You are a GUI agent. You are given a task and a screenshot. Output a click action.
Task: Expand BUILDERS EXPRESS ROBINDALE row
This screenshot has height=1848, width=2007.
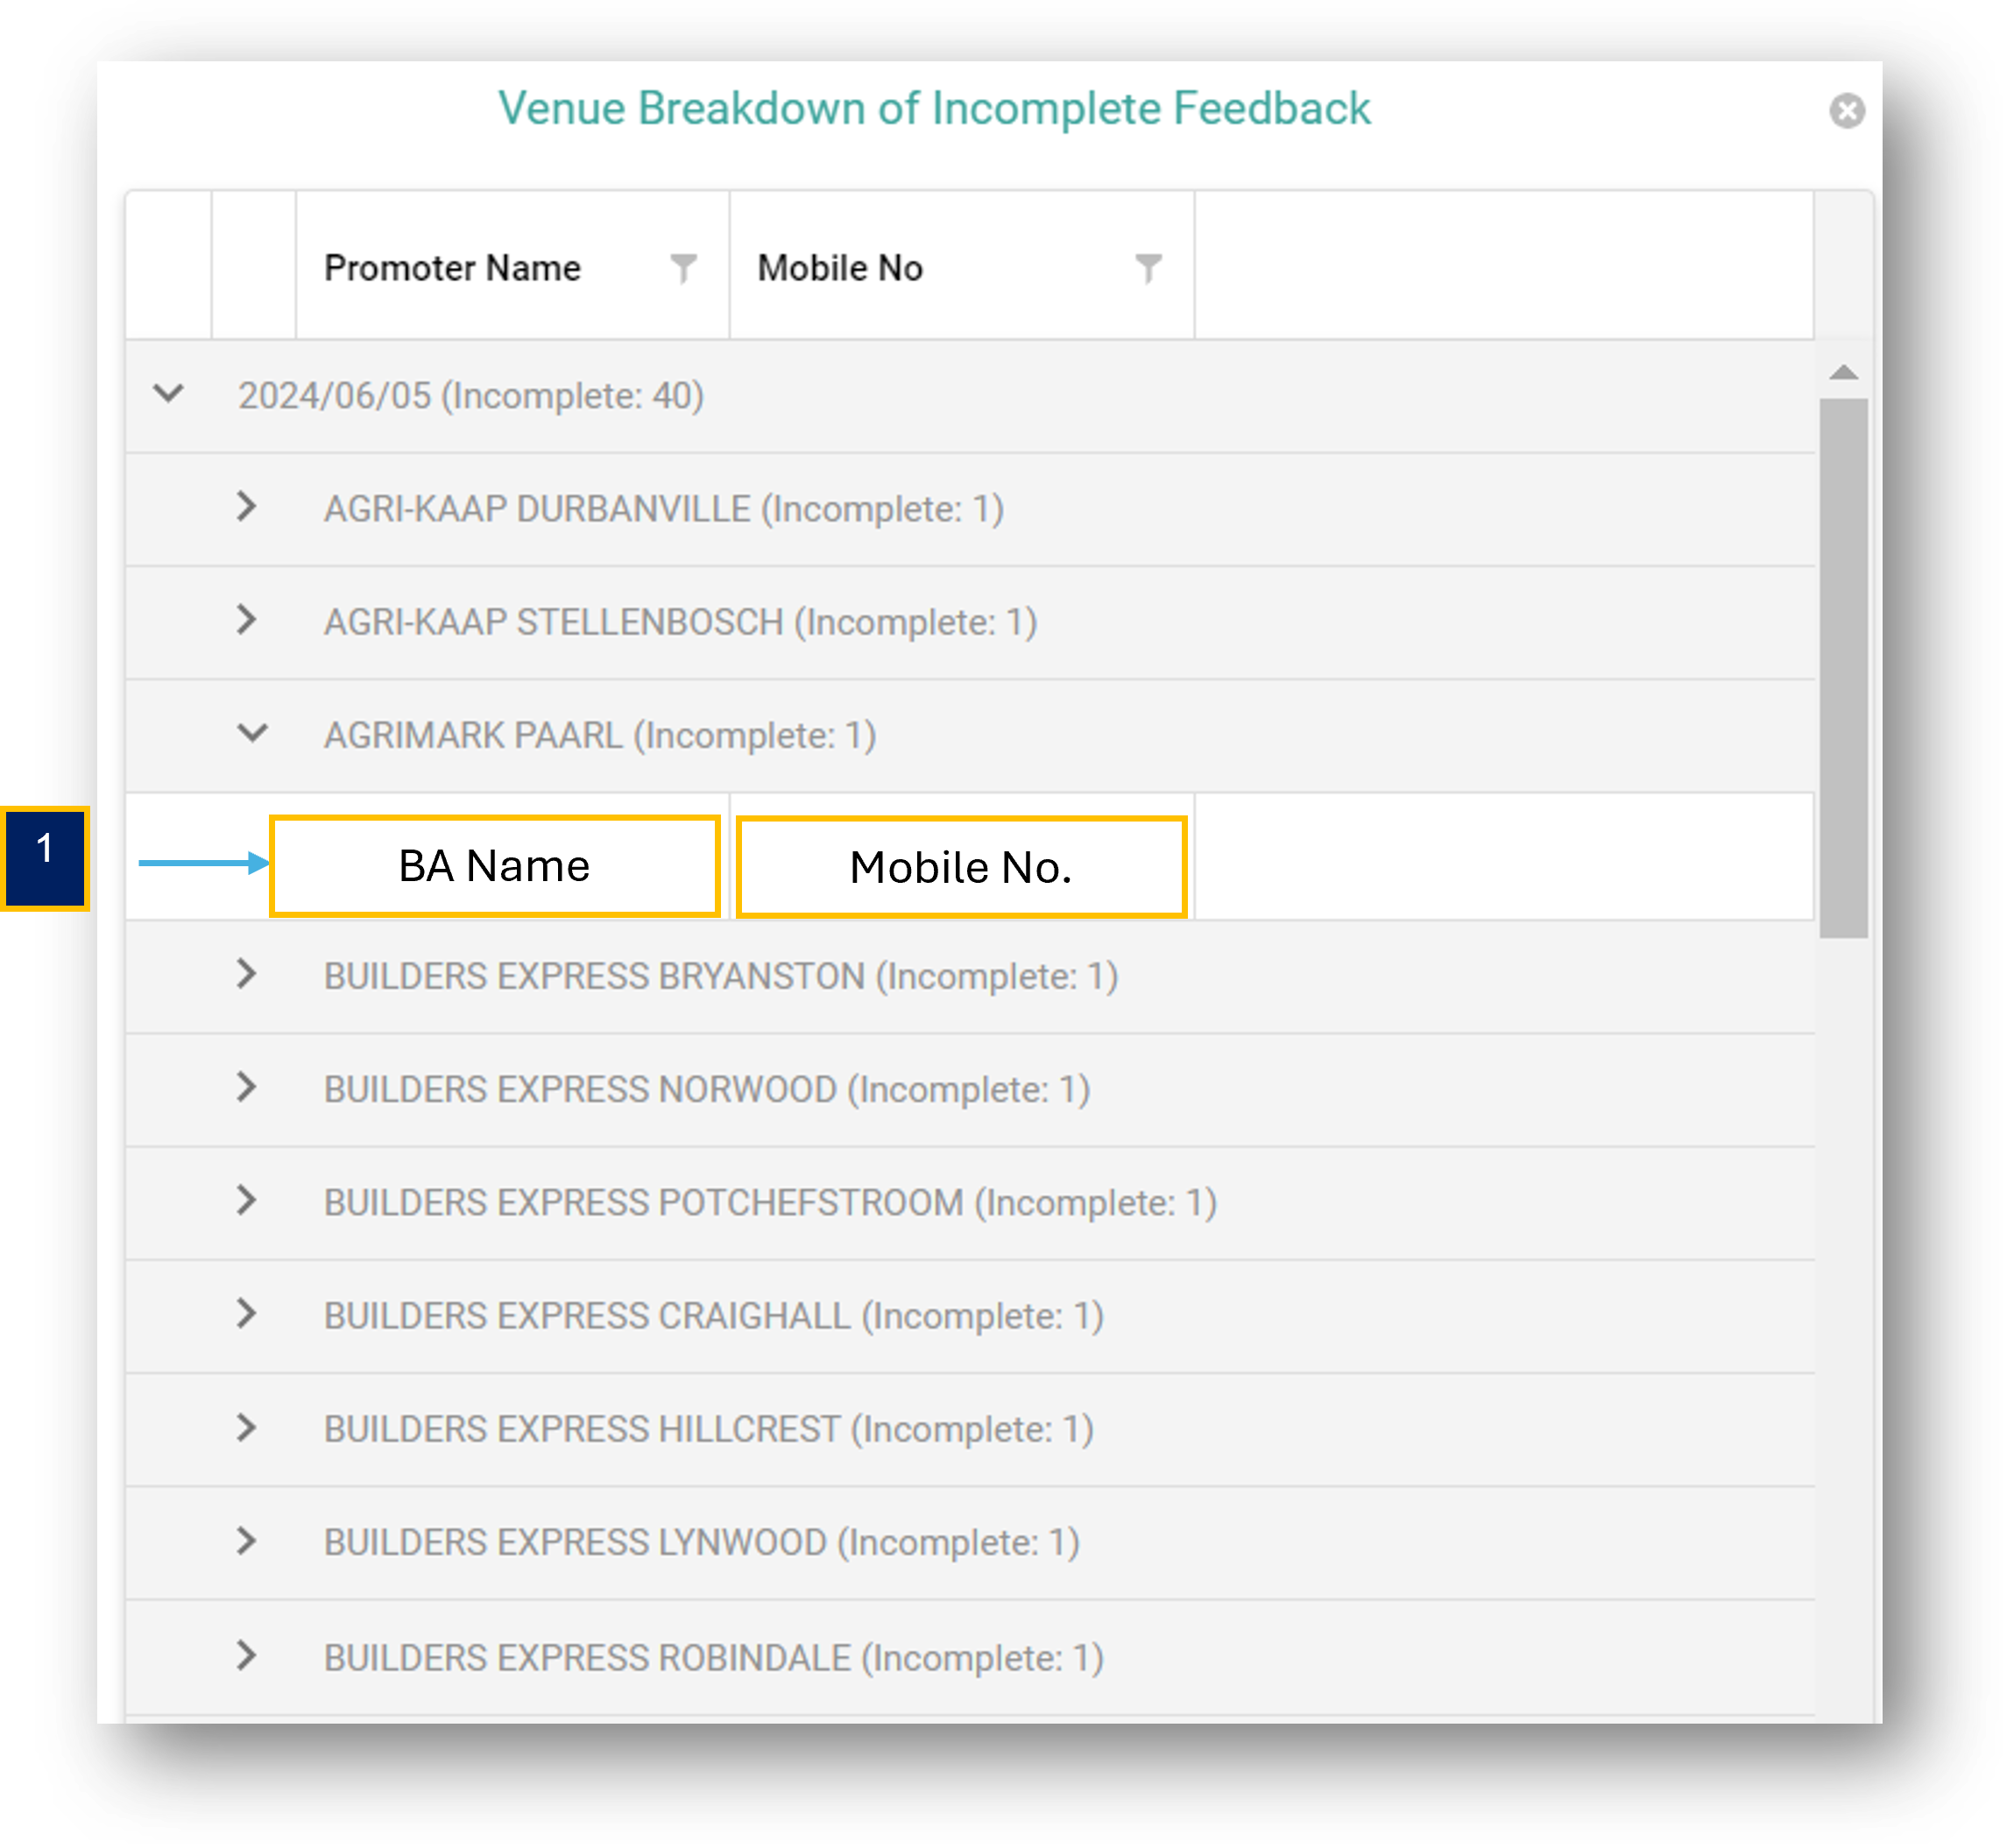[246, 1655]
